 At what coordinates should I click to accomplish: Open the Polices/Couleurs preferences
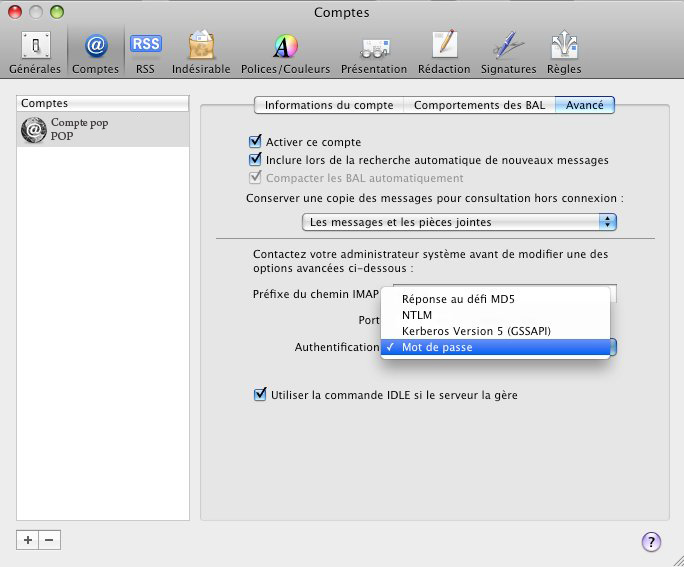point(286,52)
